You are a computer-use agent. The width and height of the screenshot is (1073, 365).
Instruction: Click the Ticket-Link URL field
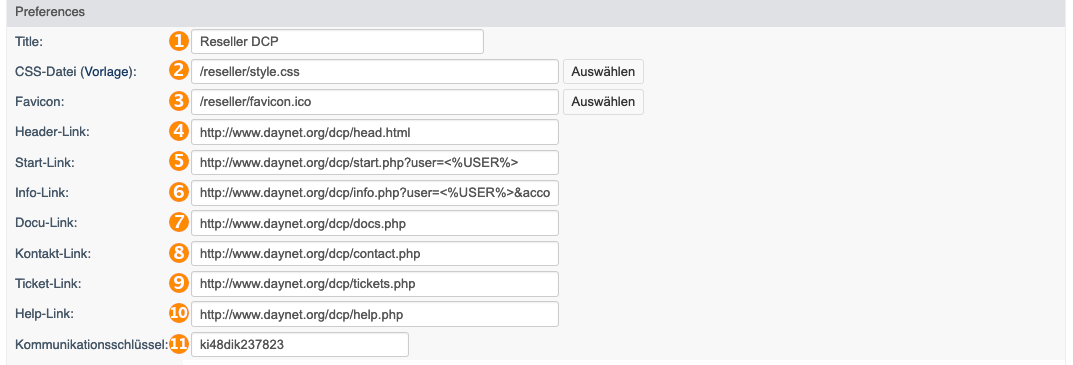(x=375, y=284)
